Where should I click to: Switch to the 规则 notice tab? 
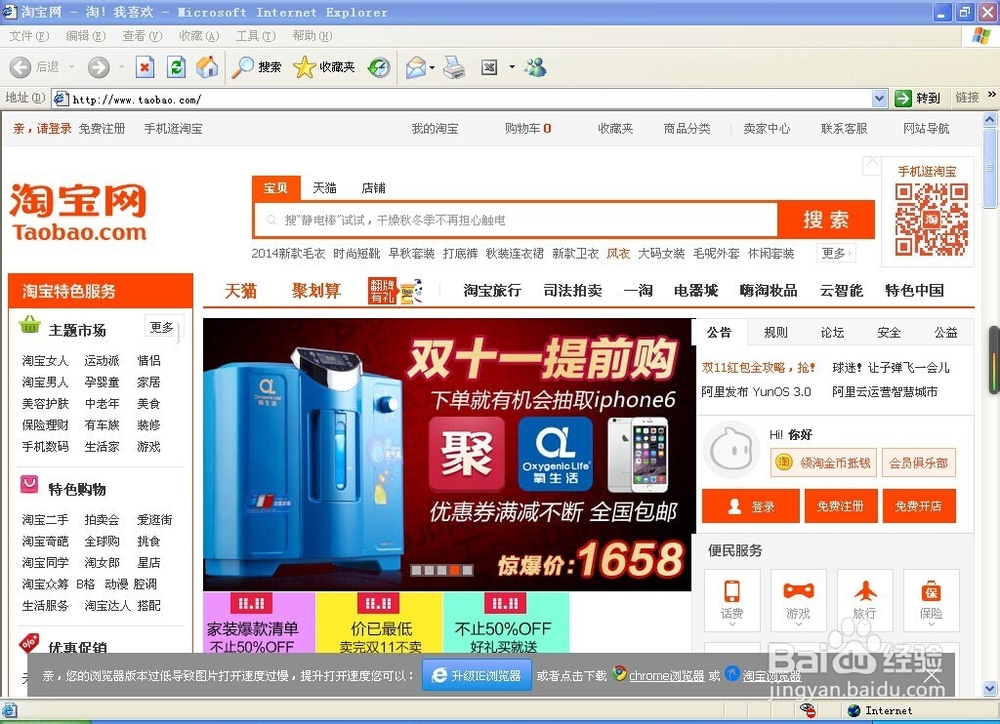(x=776, y=332)
